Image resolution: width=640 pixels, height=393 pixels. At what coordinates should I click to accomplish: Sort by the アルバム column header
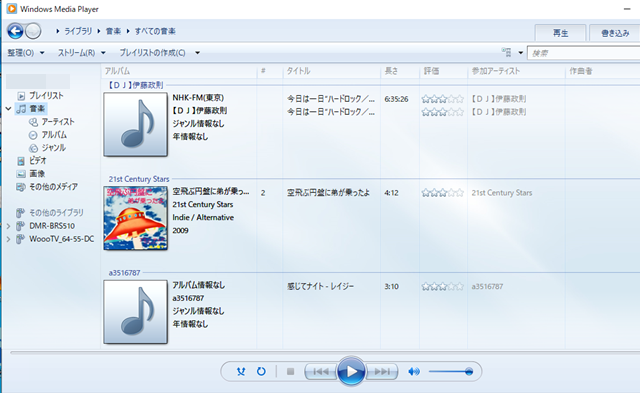(x=179, y=71)
